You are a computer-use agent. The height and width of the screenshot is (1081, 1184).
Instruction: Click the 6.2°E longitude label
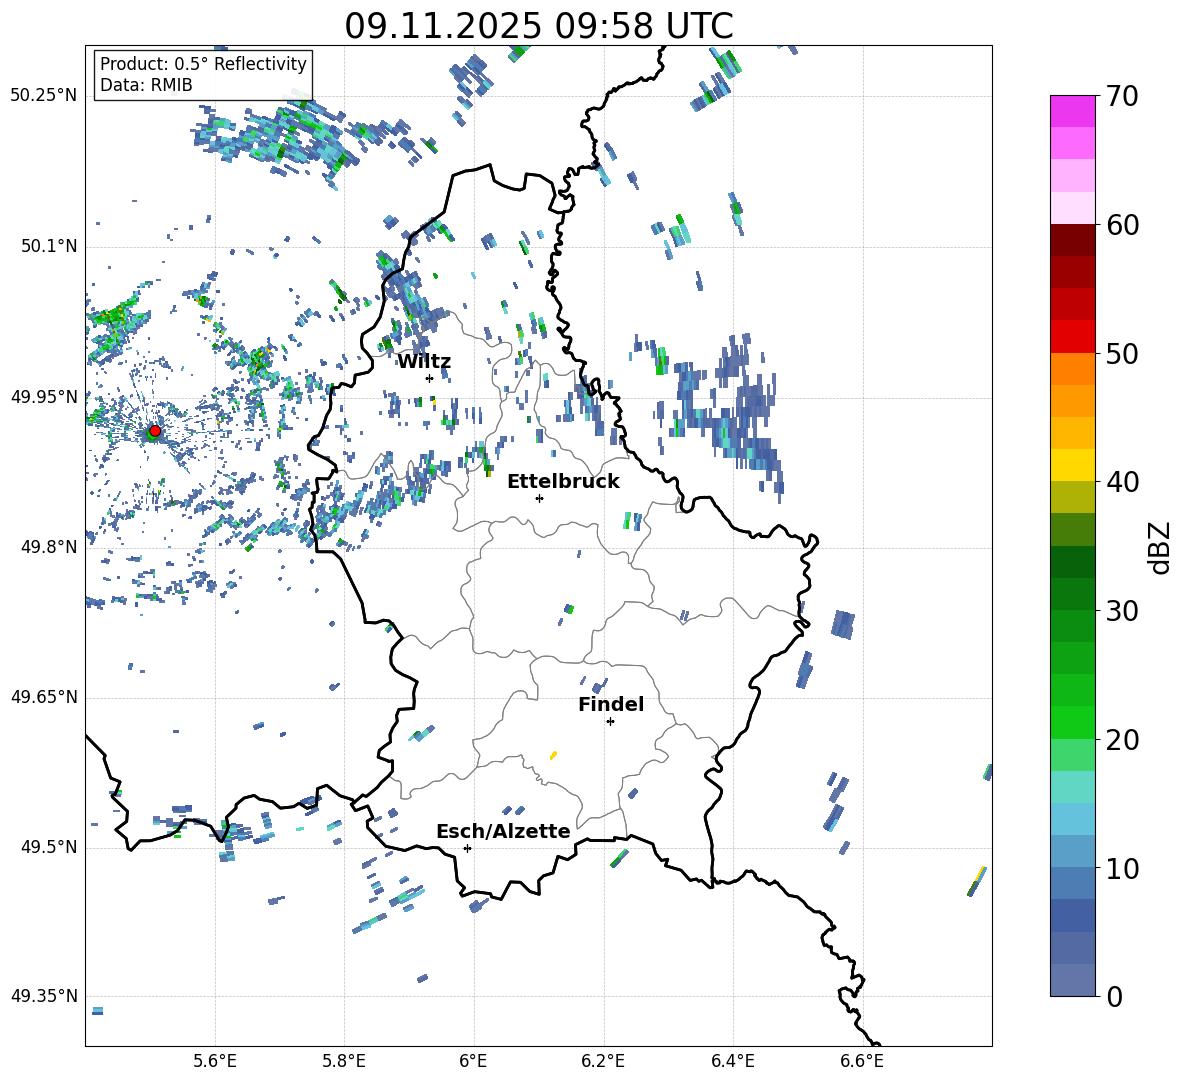click(x=603, y=1061)
